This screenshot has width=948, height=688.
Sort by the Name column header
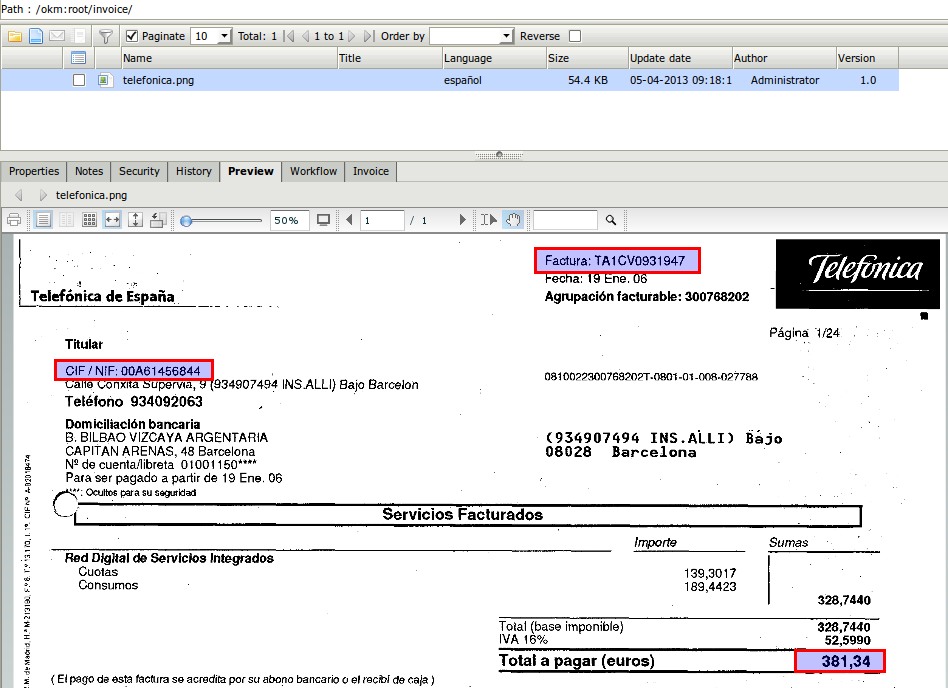(x=229, y=58)
